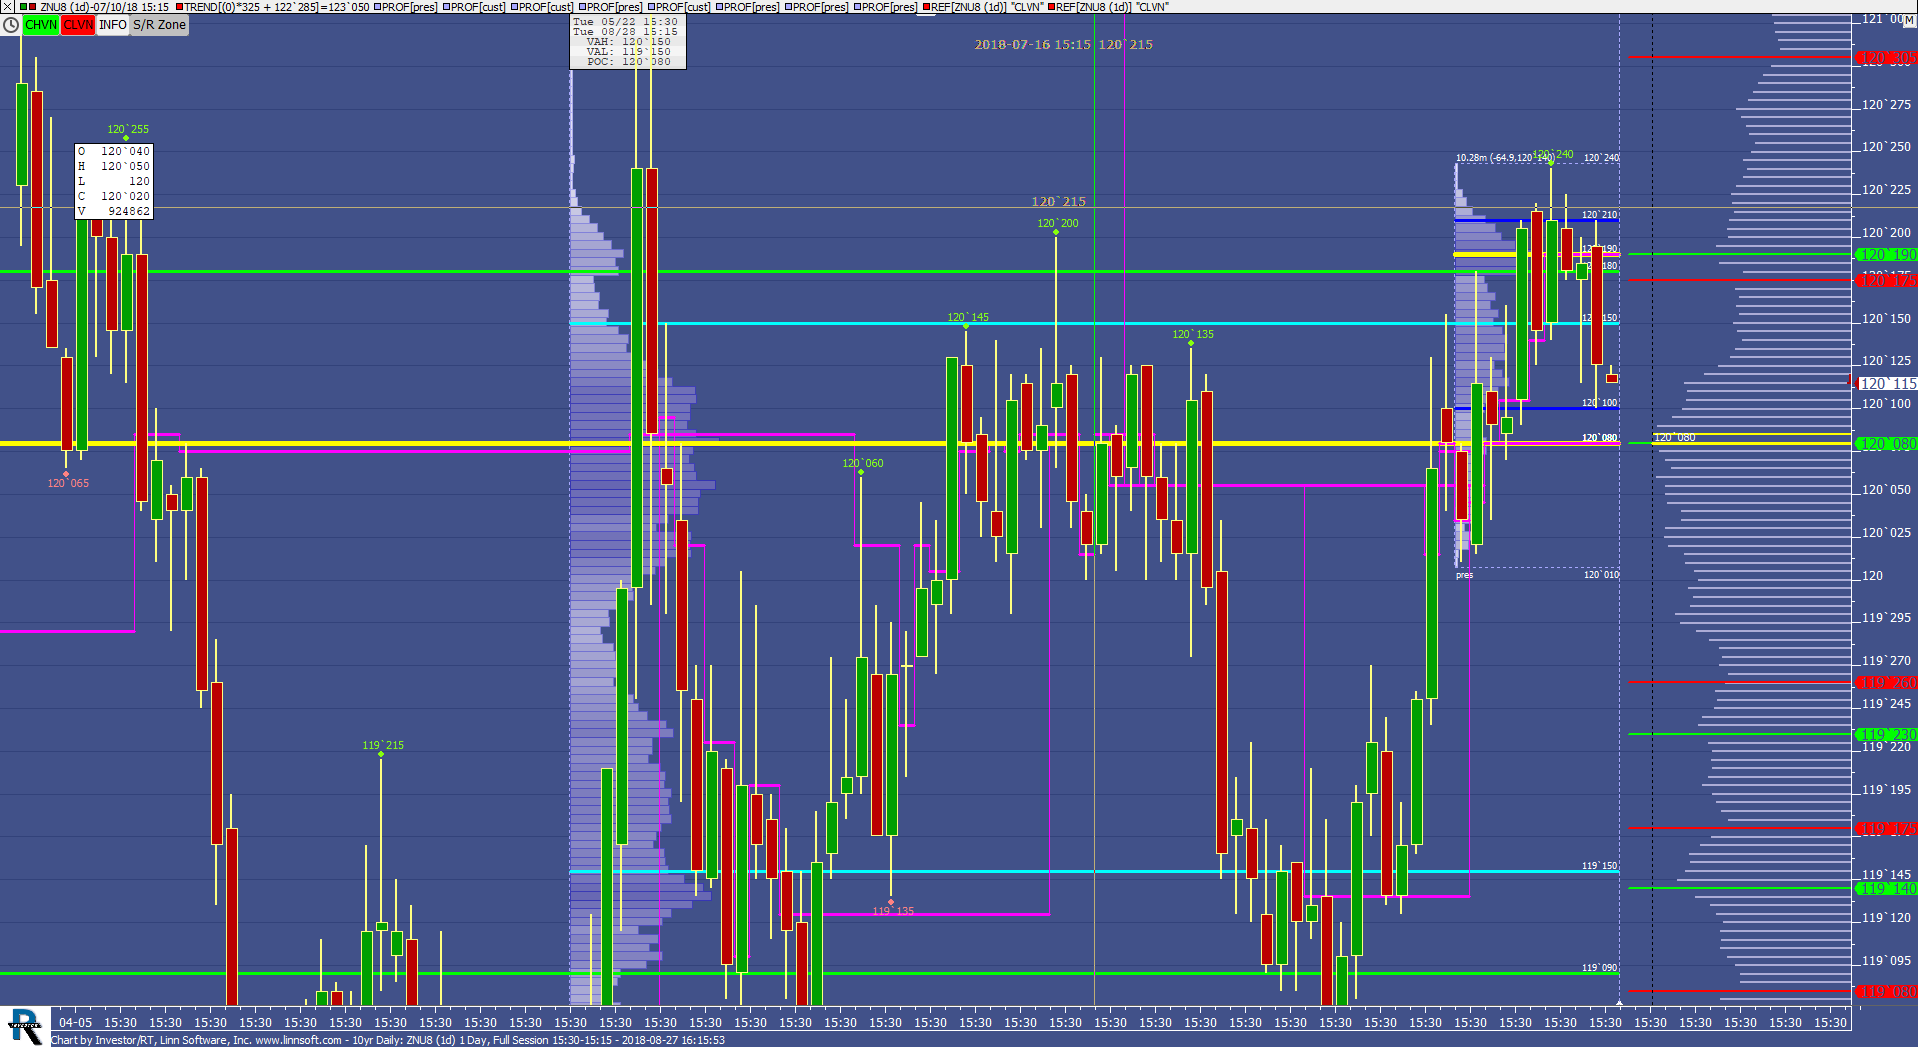Toggle the red CLVN button

click(78, 25)
